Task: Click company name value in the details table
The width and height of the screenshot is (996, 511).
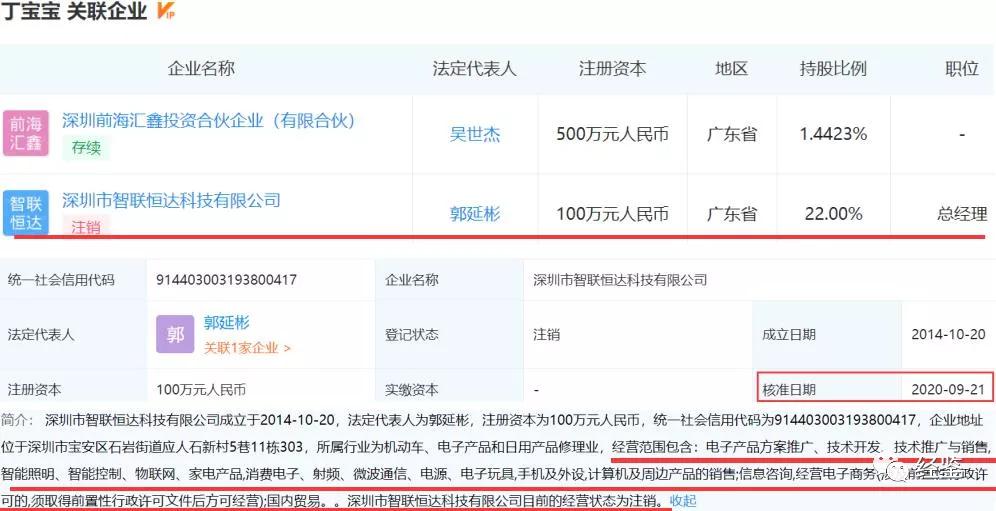Action: pyautogui.click(x=620, y=280)
